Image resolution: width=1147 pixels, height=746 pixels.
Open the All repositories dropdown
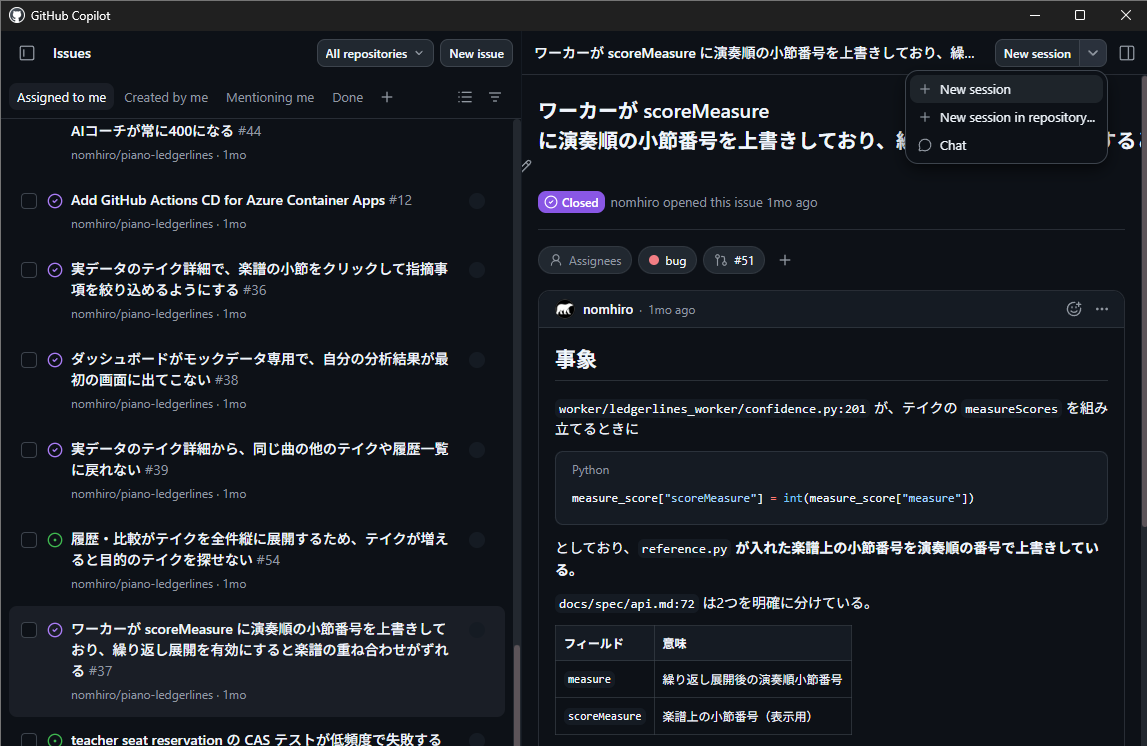[x=375, y=53]
